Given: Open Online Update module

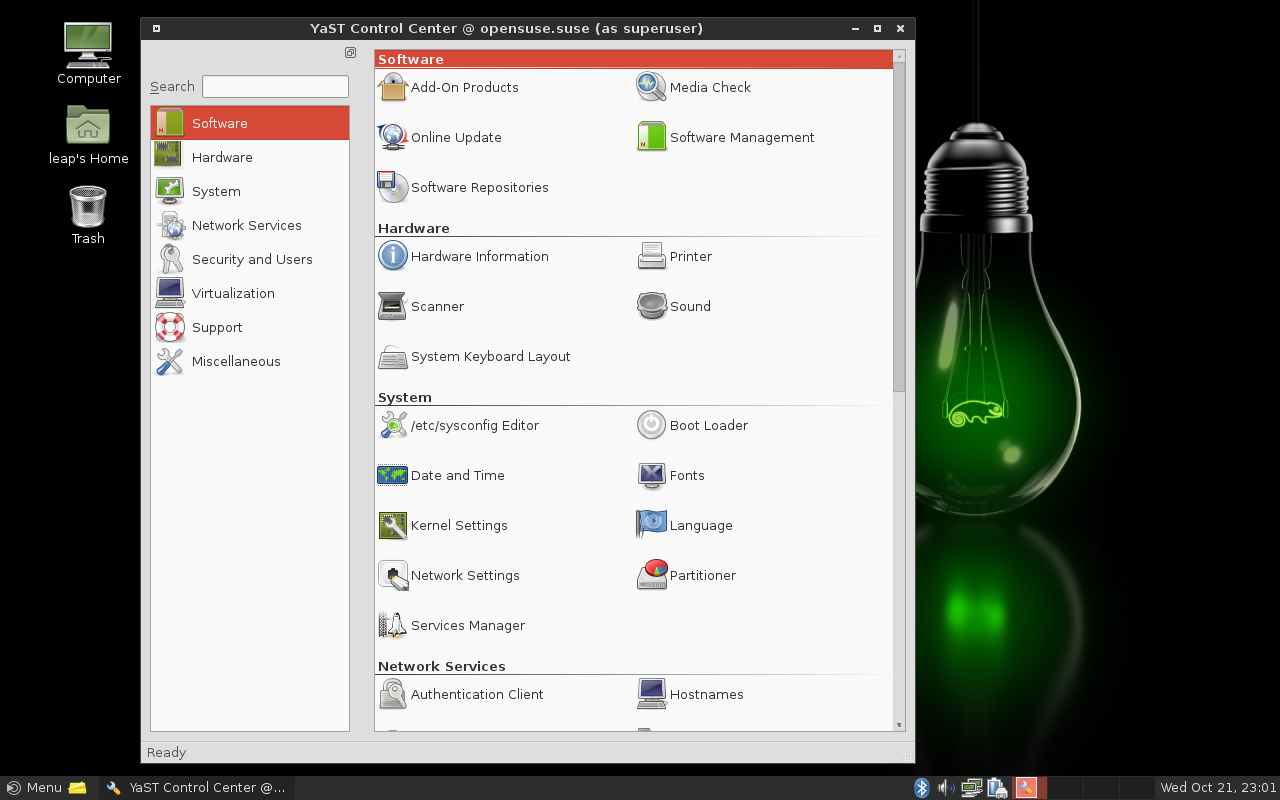Looking at the screenshot, I should point(456,137).
